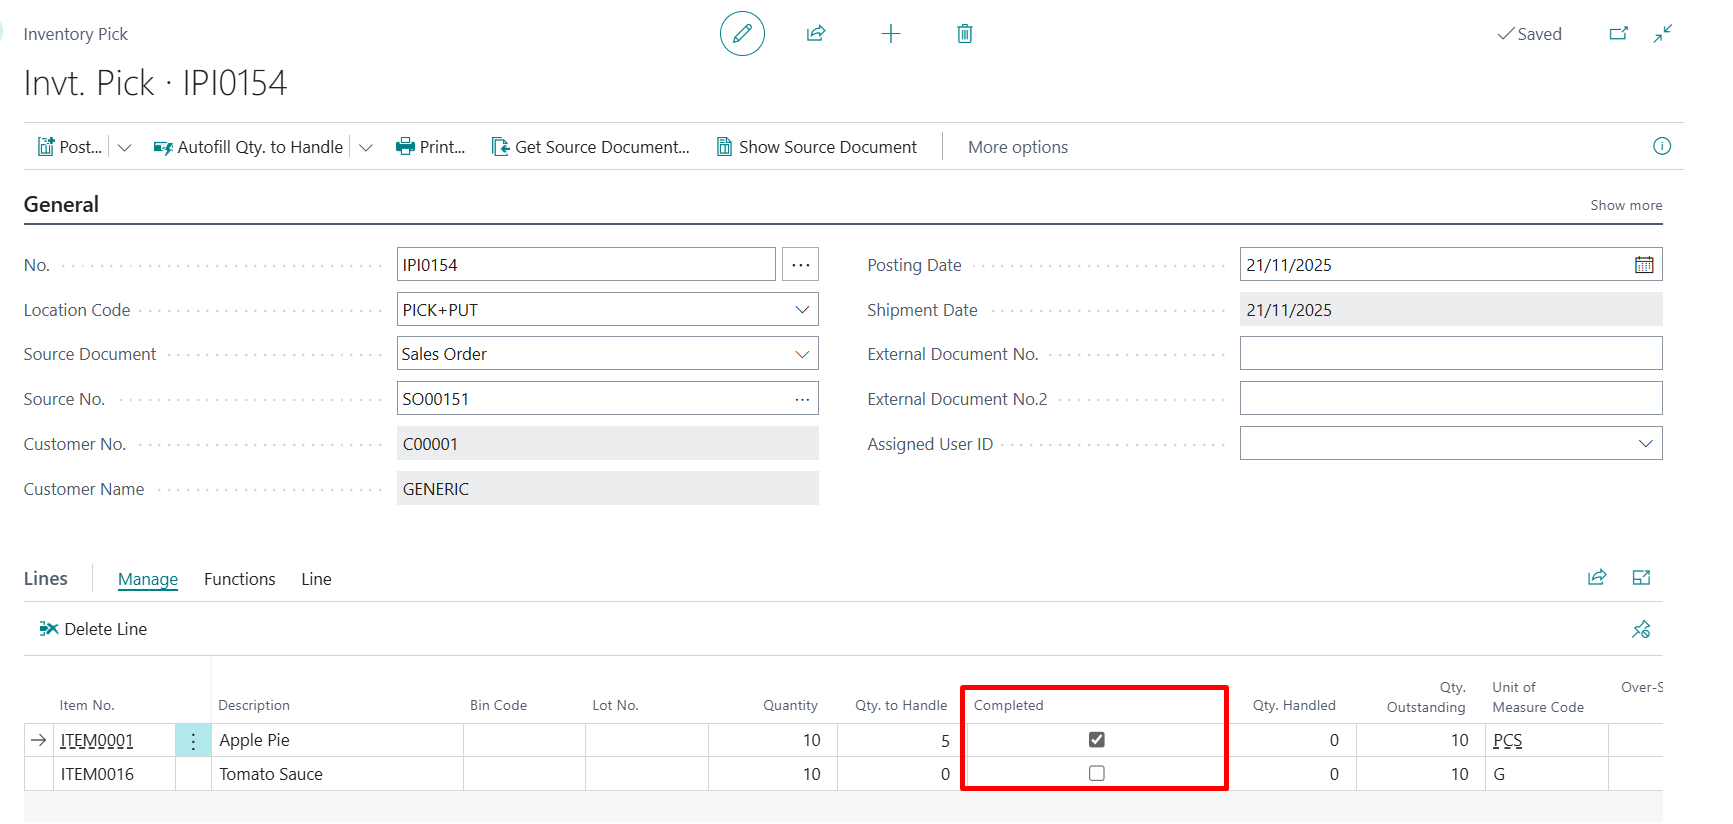Image resolution: width=1733 pixels, height=824 pixels.
Task: Click Delete Line action
Action: [93, 629]
